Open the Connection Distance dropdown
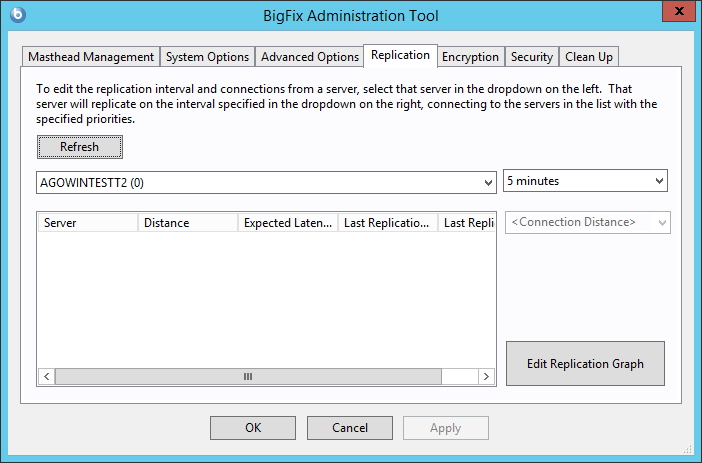This screenshot has height=463, width=702. tap(588, 222)
